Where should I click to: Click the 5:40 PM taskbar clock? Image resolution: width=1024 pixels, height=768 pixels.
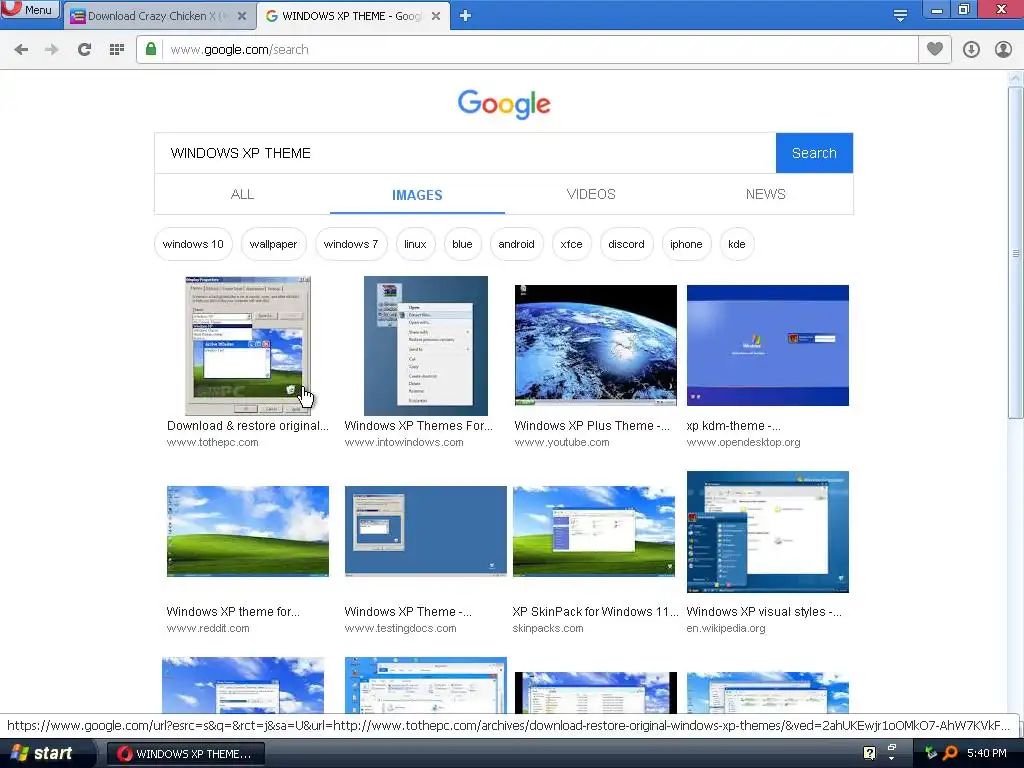[987, 753]
